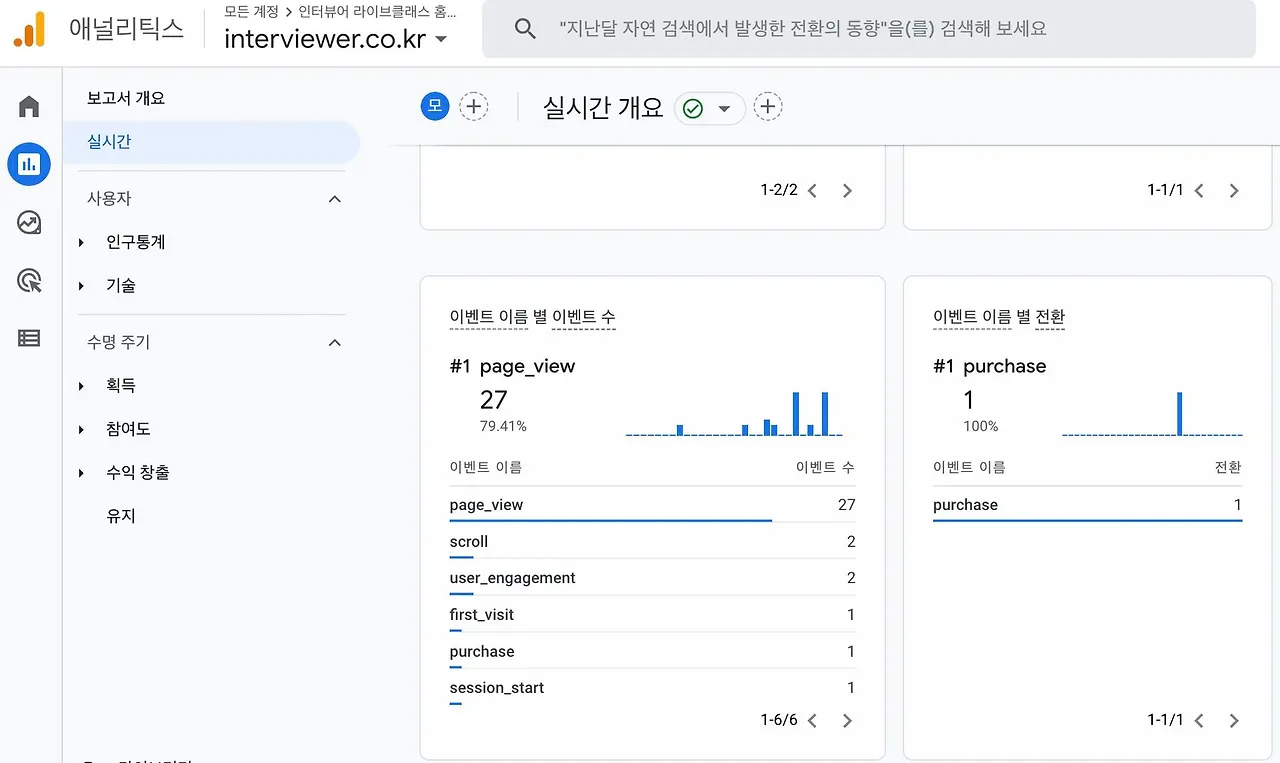Click the magnifier icon in the search bar
Image resolution: width=1280 pixels, height=763 pixels.
pyautogui.click(x=525, y=28)
